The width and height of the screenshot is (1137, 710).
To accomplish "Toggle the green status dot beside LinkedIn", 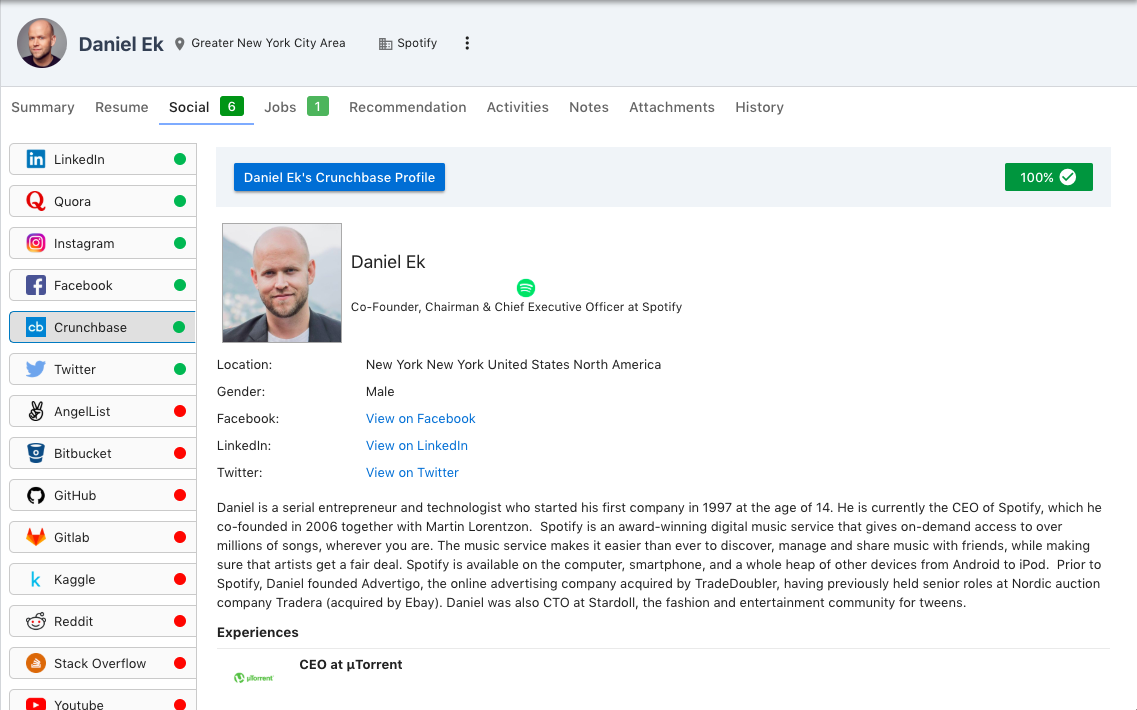I will tap(181, 159).
